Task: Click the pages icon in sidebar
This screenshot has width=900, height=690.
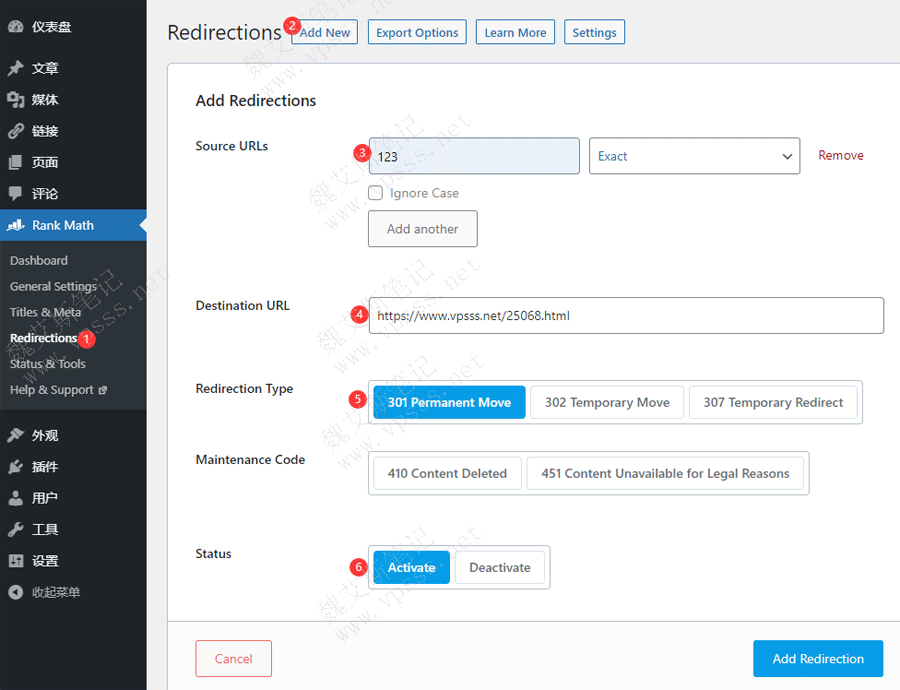Action: pyautogui.click(x=15, y=162)
